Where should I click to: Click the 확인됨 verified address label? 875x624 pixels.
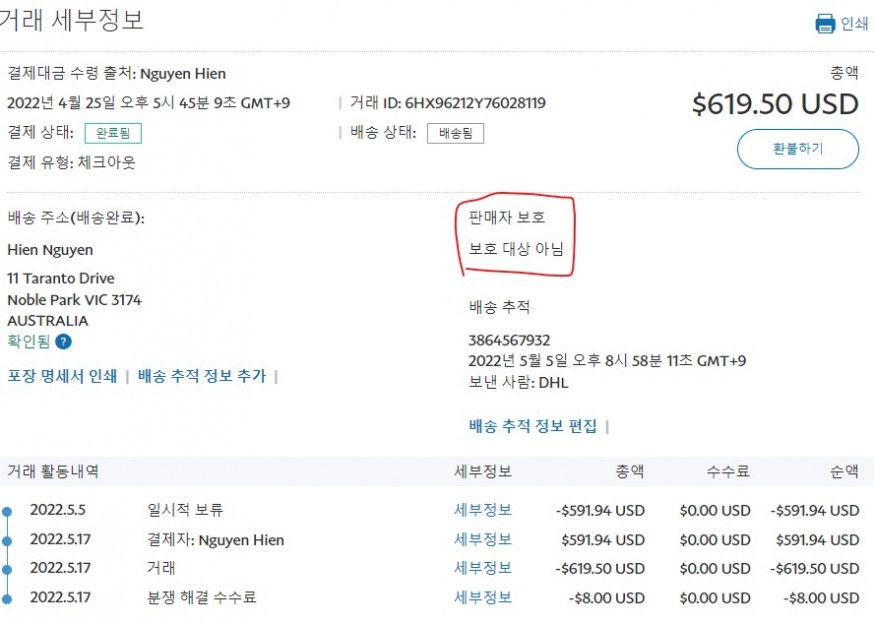(28, 342)
